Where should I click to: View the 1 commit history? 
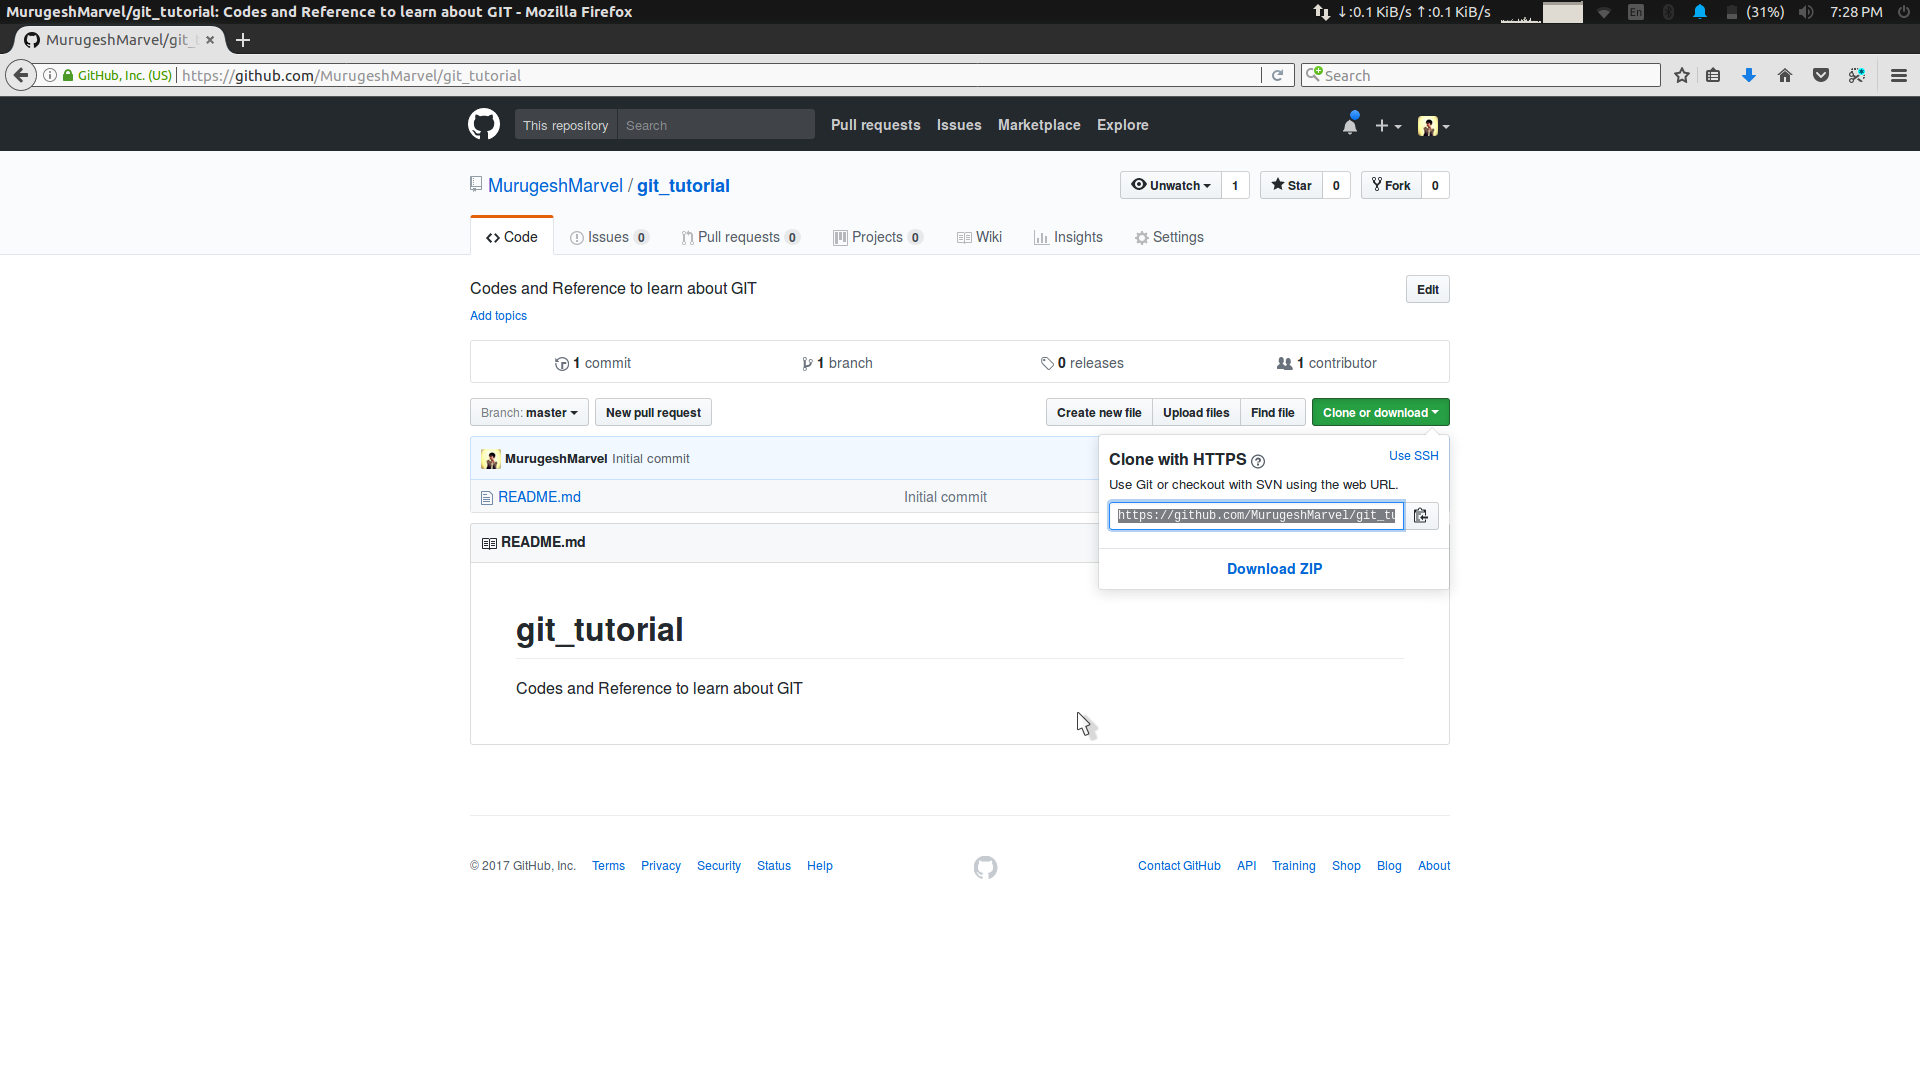point(593,363)
